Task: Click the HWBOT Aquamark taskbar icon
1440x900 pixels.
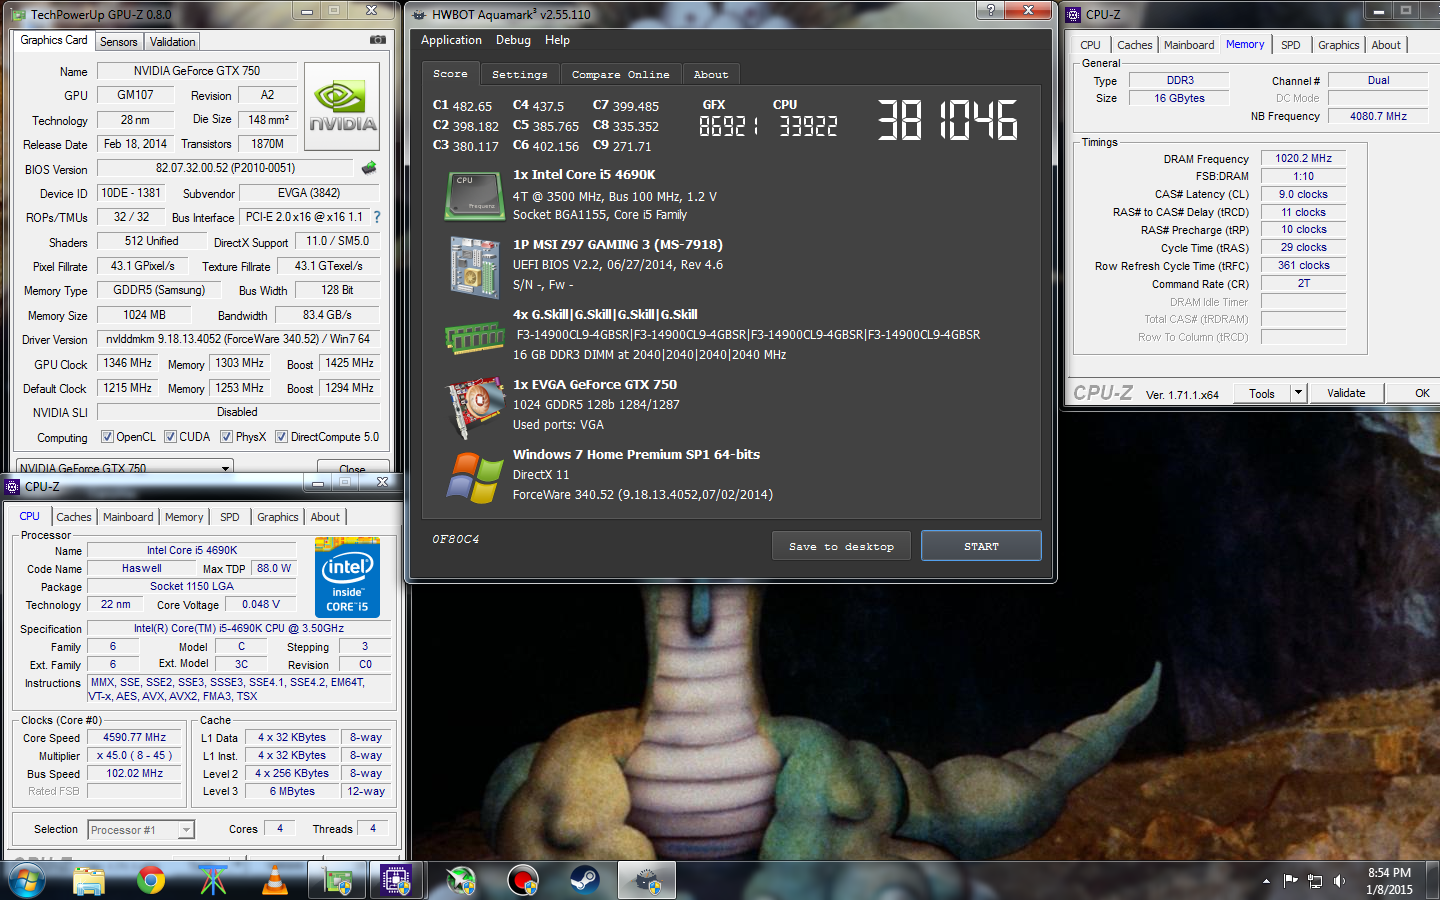Action: pos(647,881)
